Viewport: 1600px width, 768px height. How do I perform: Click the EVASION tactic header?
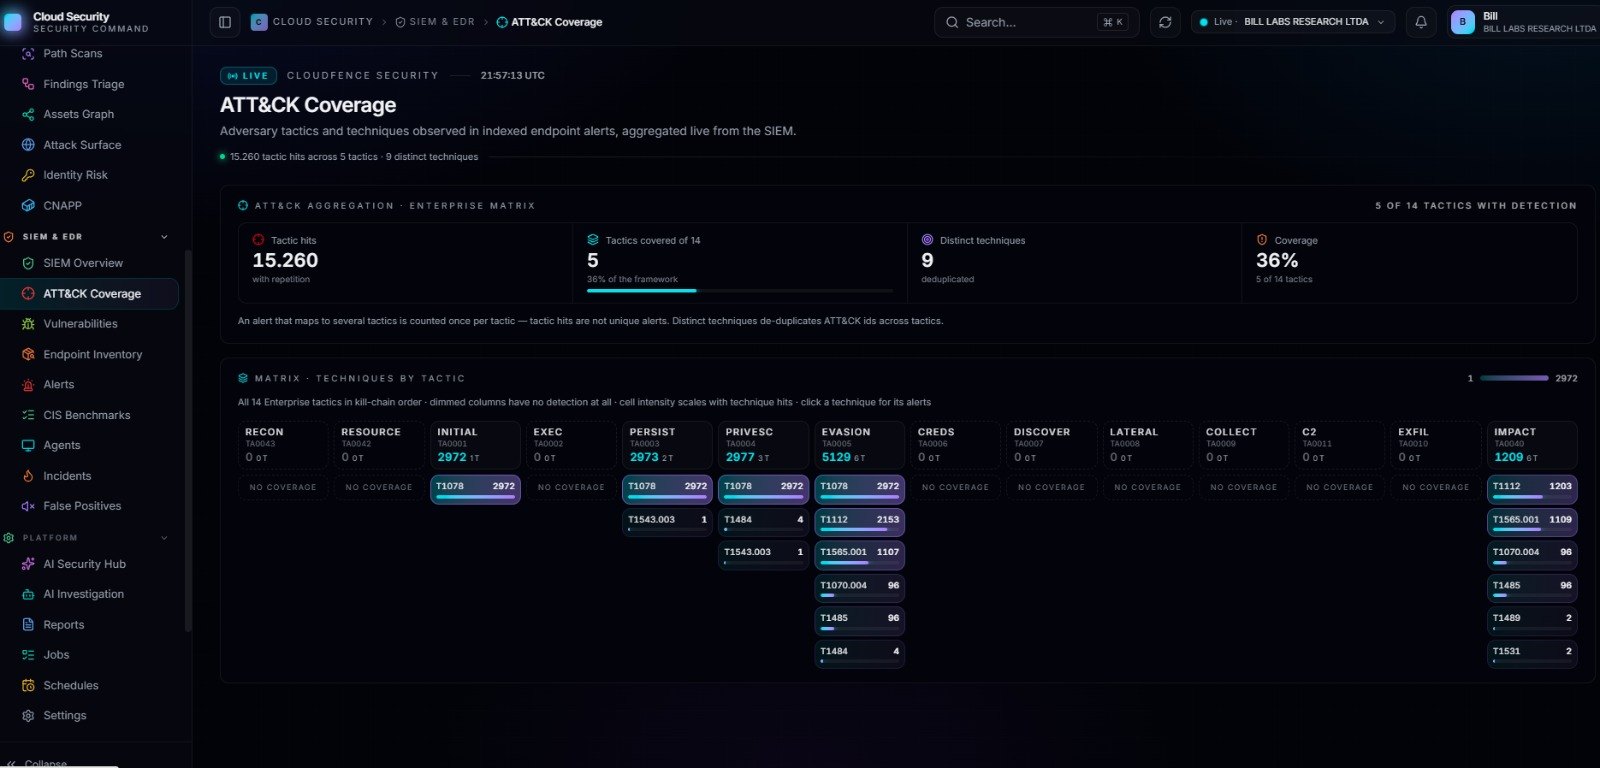tap(859, 445)
